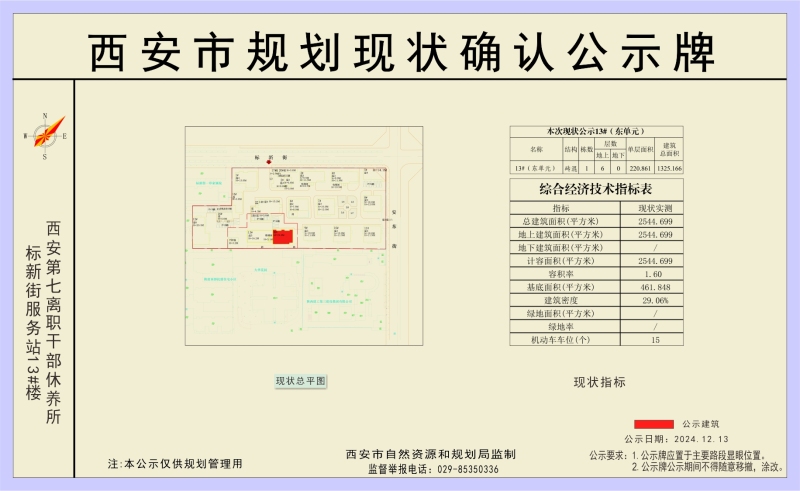Click the red highlighted building on site plan
Viewport: 800px width, 491px height.
283,237
